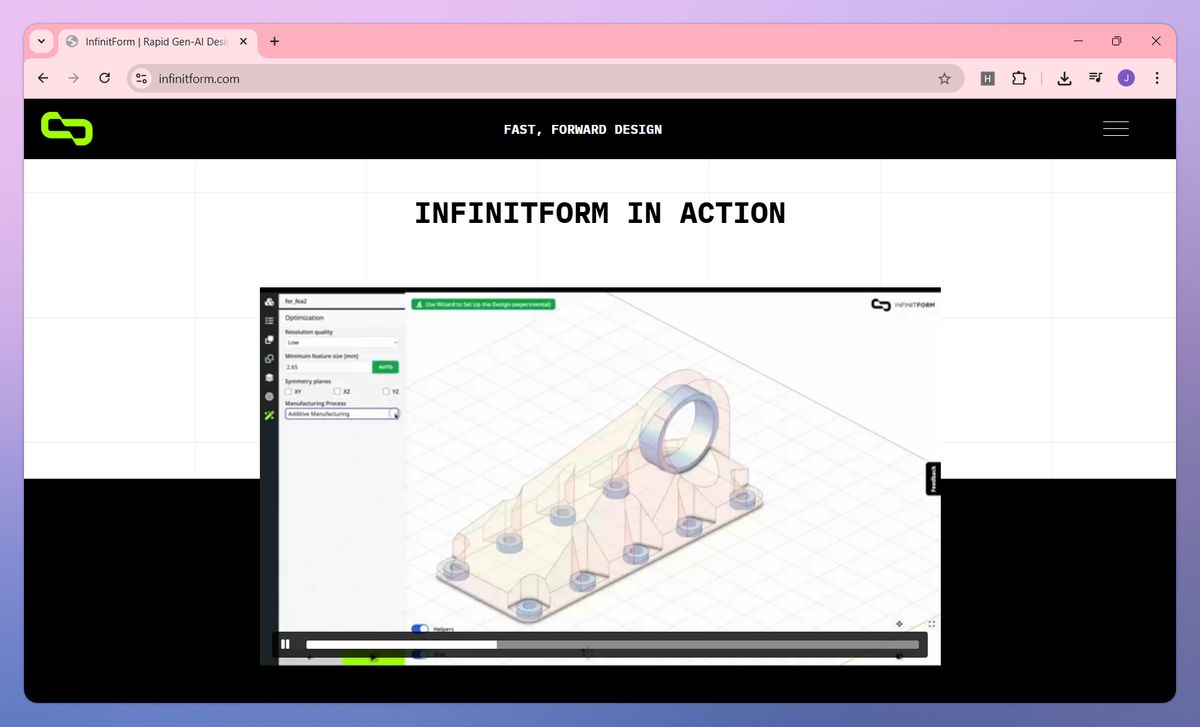Open the tab search dropdown arrow
The width and height of the screenshot is (1200, 727).
pos(41,42)
